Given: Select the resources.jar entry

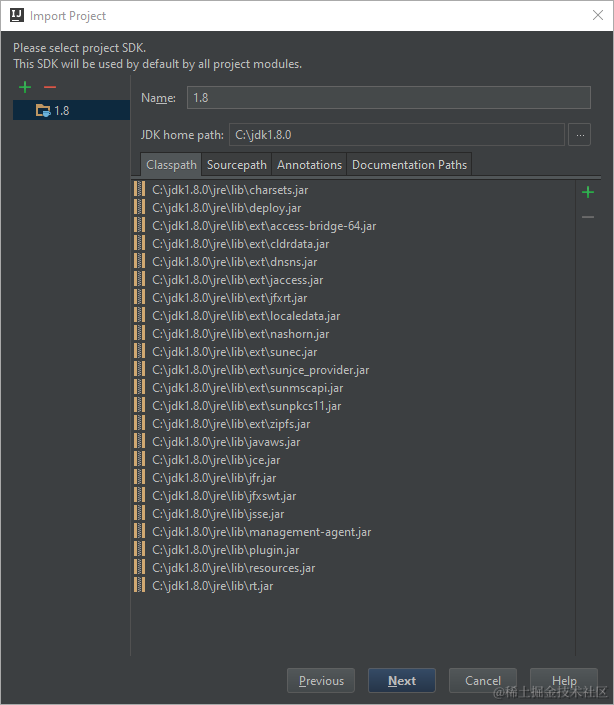Looking at the screenshot, I should point(353,567).
